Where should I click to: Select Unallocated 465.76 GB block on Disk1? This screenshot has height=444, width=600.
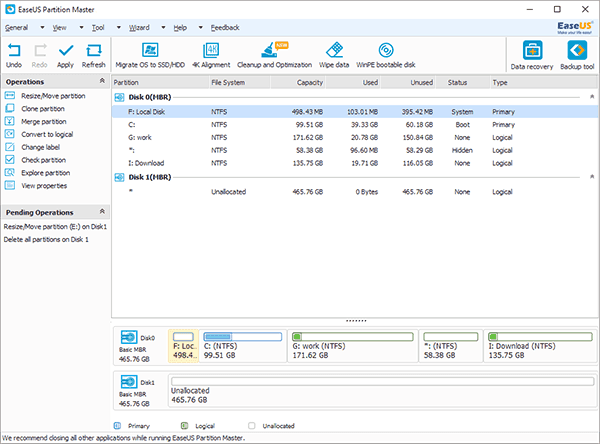(x=382, y=390)
